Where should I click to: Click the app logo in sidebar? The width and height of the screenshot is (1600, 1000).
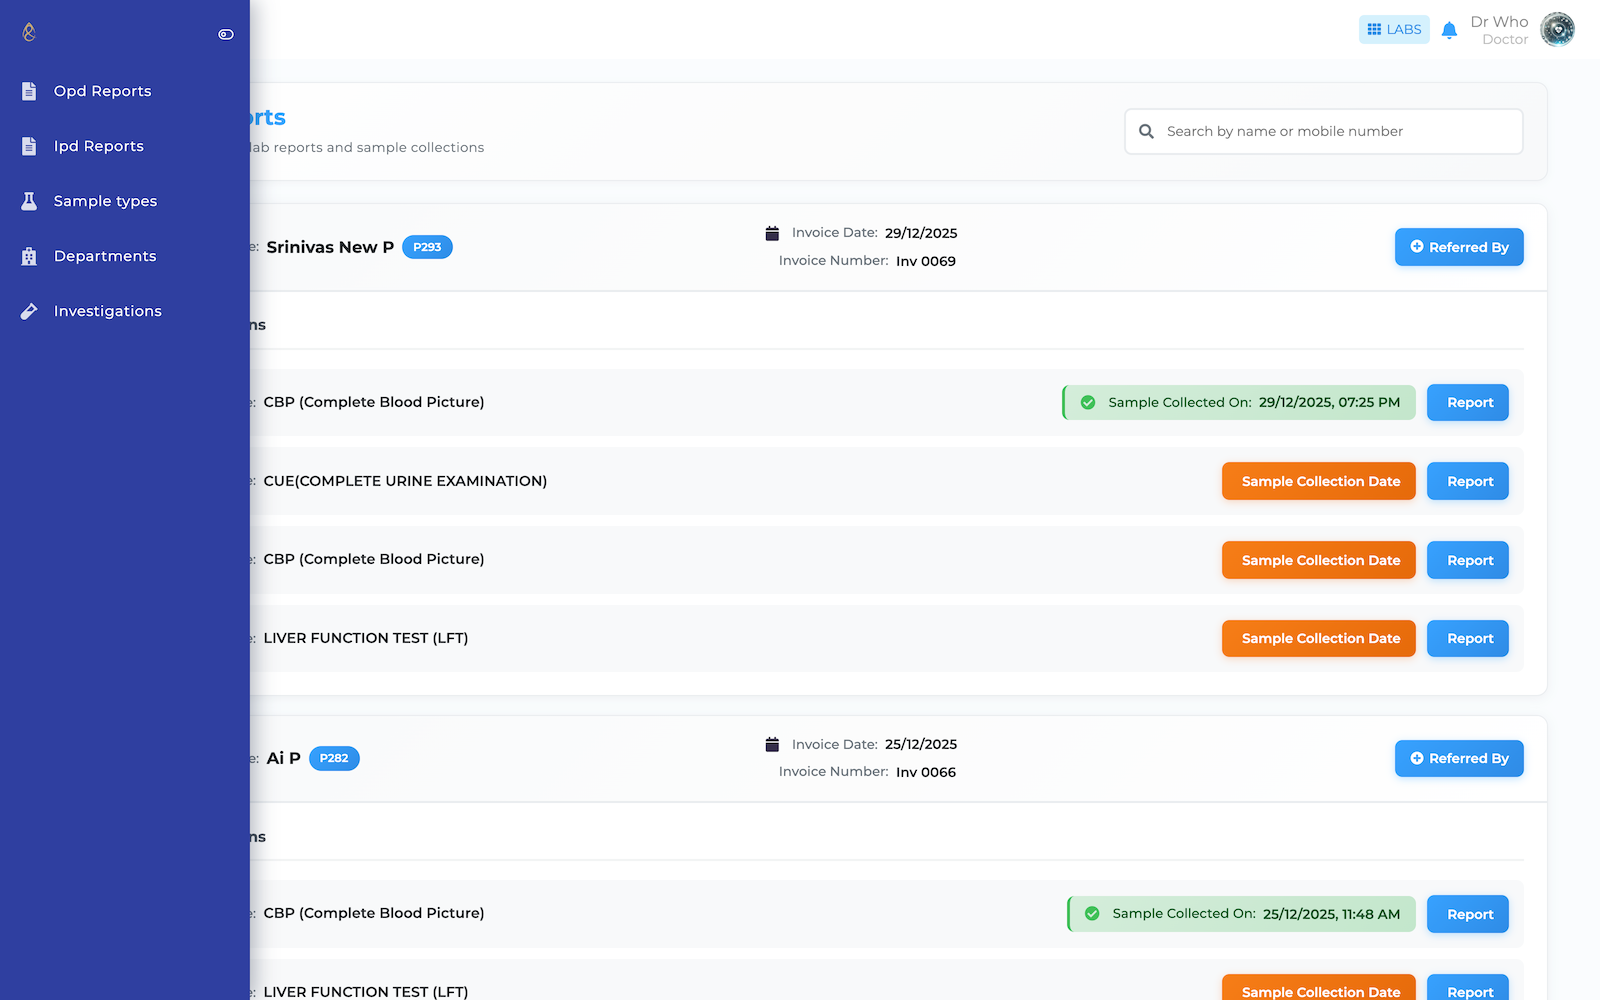(x=29, y=33)
